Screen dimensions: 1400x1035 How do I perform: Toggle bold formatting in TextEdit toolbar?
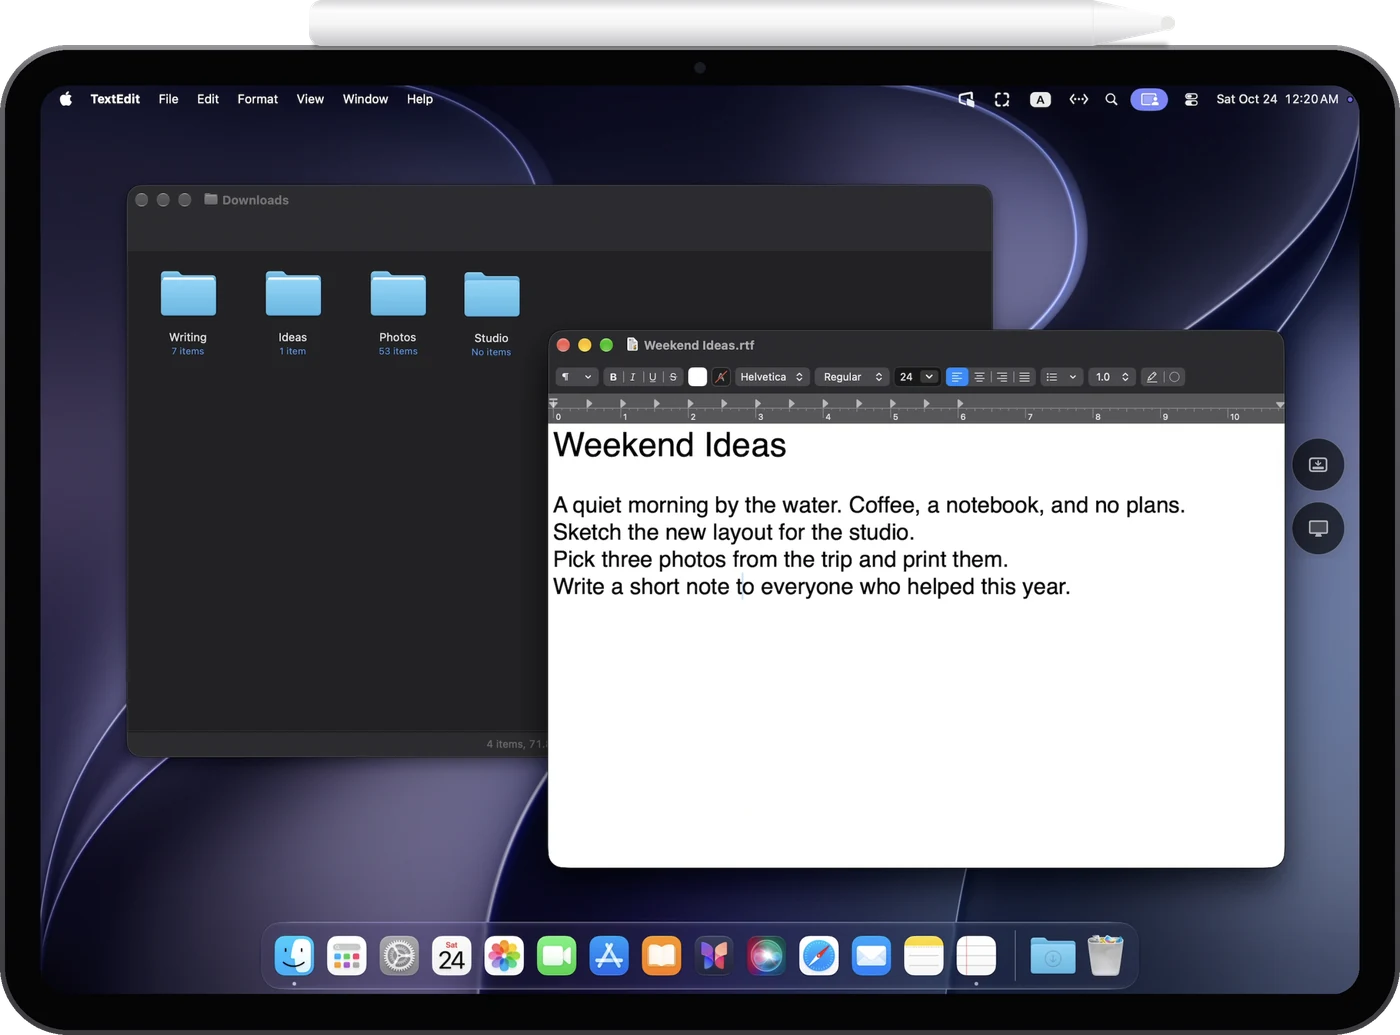[x=613, y=377]
